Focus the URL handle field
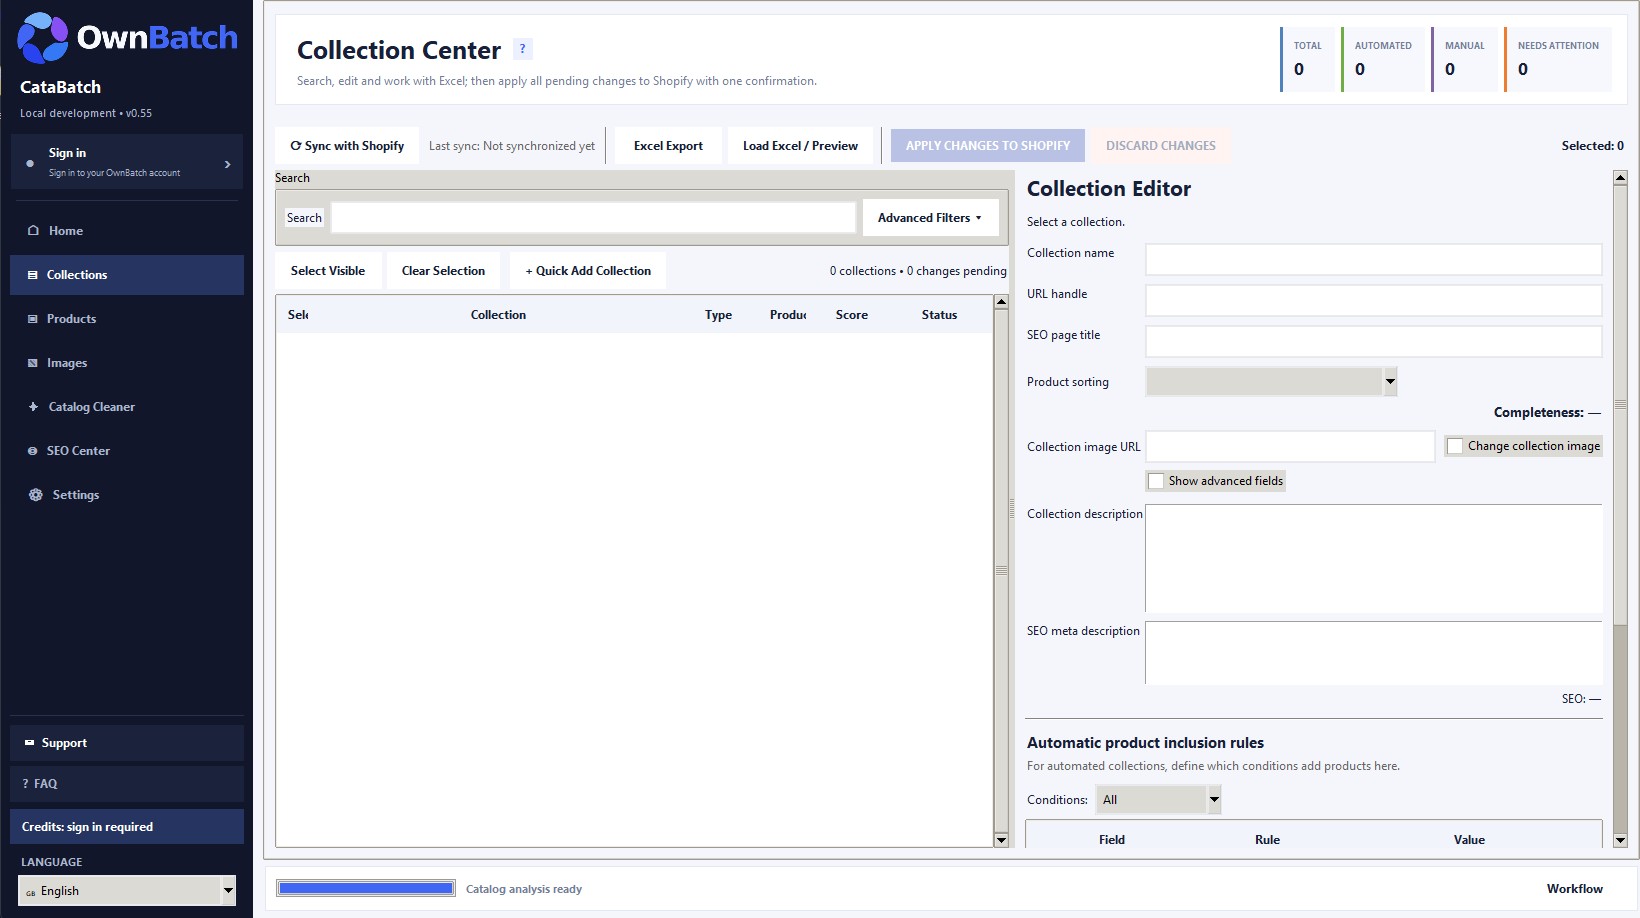 pos(1373,300)
